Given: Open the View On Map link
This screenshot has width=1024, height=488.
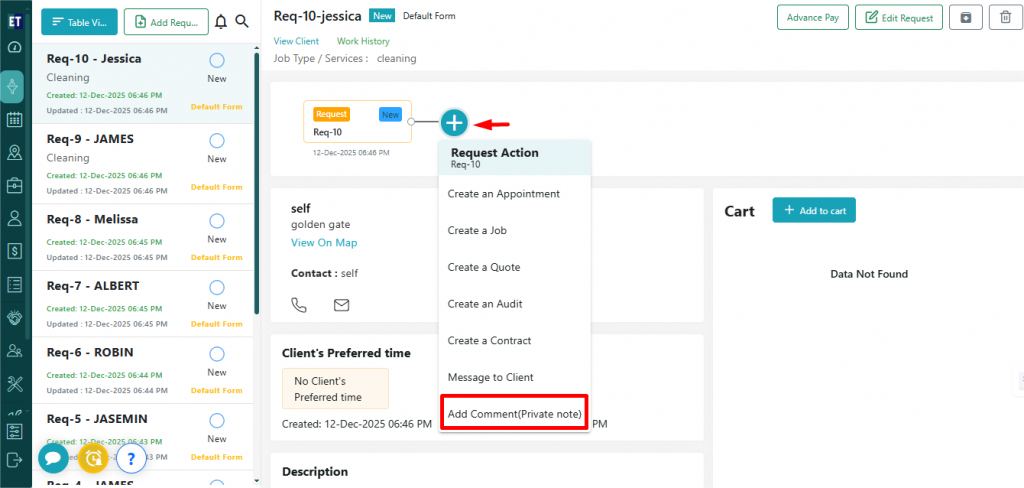Looking at the screenshot, I should [x=324, y=243].
